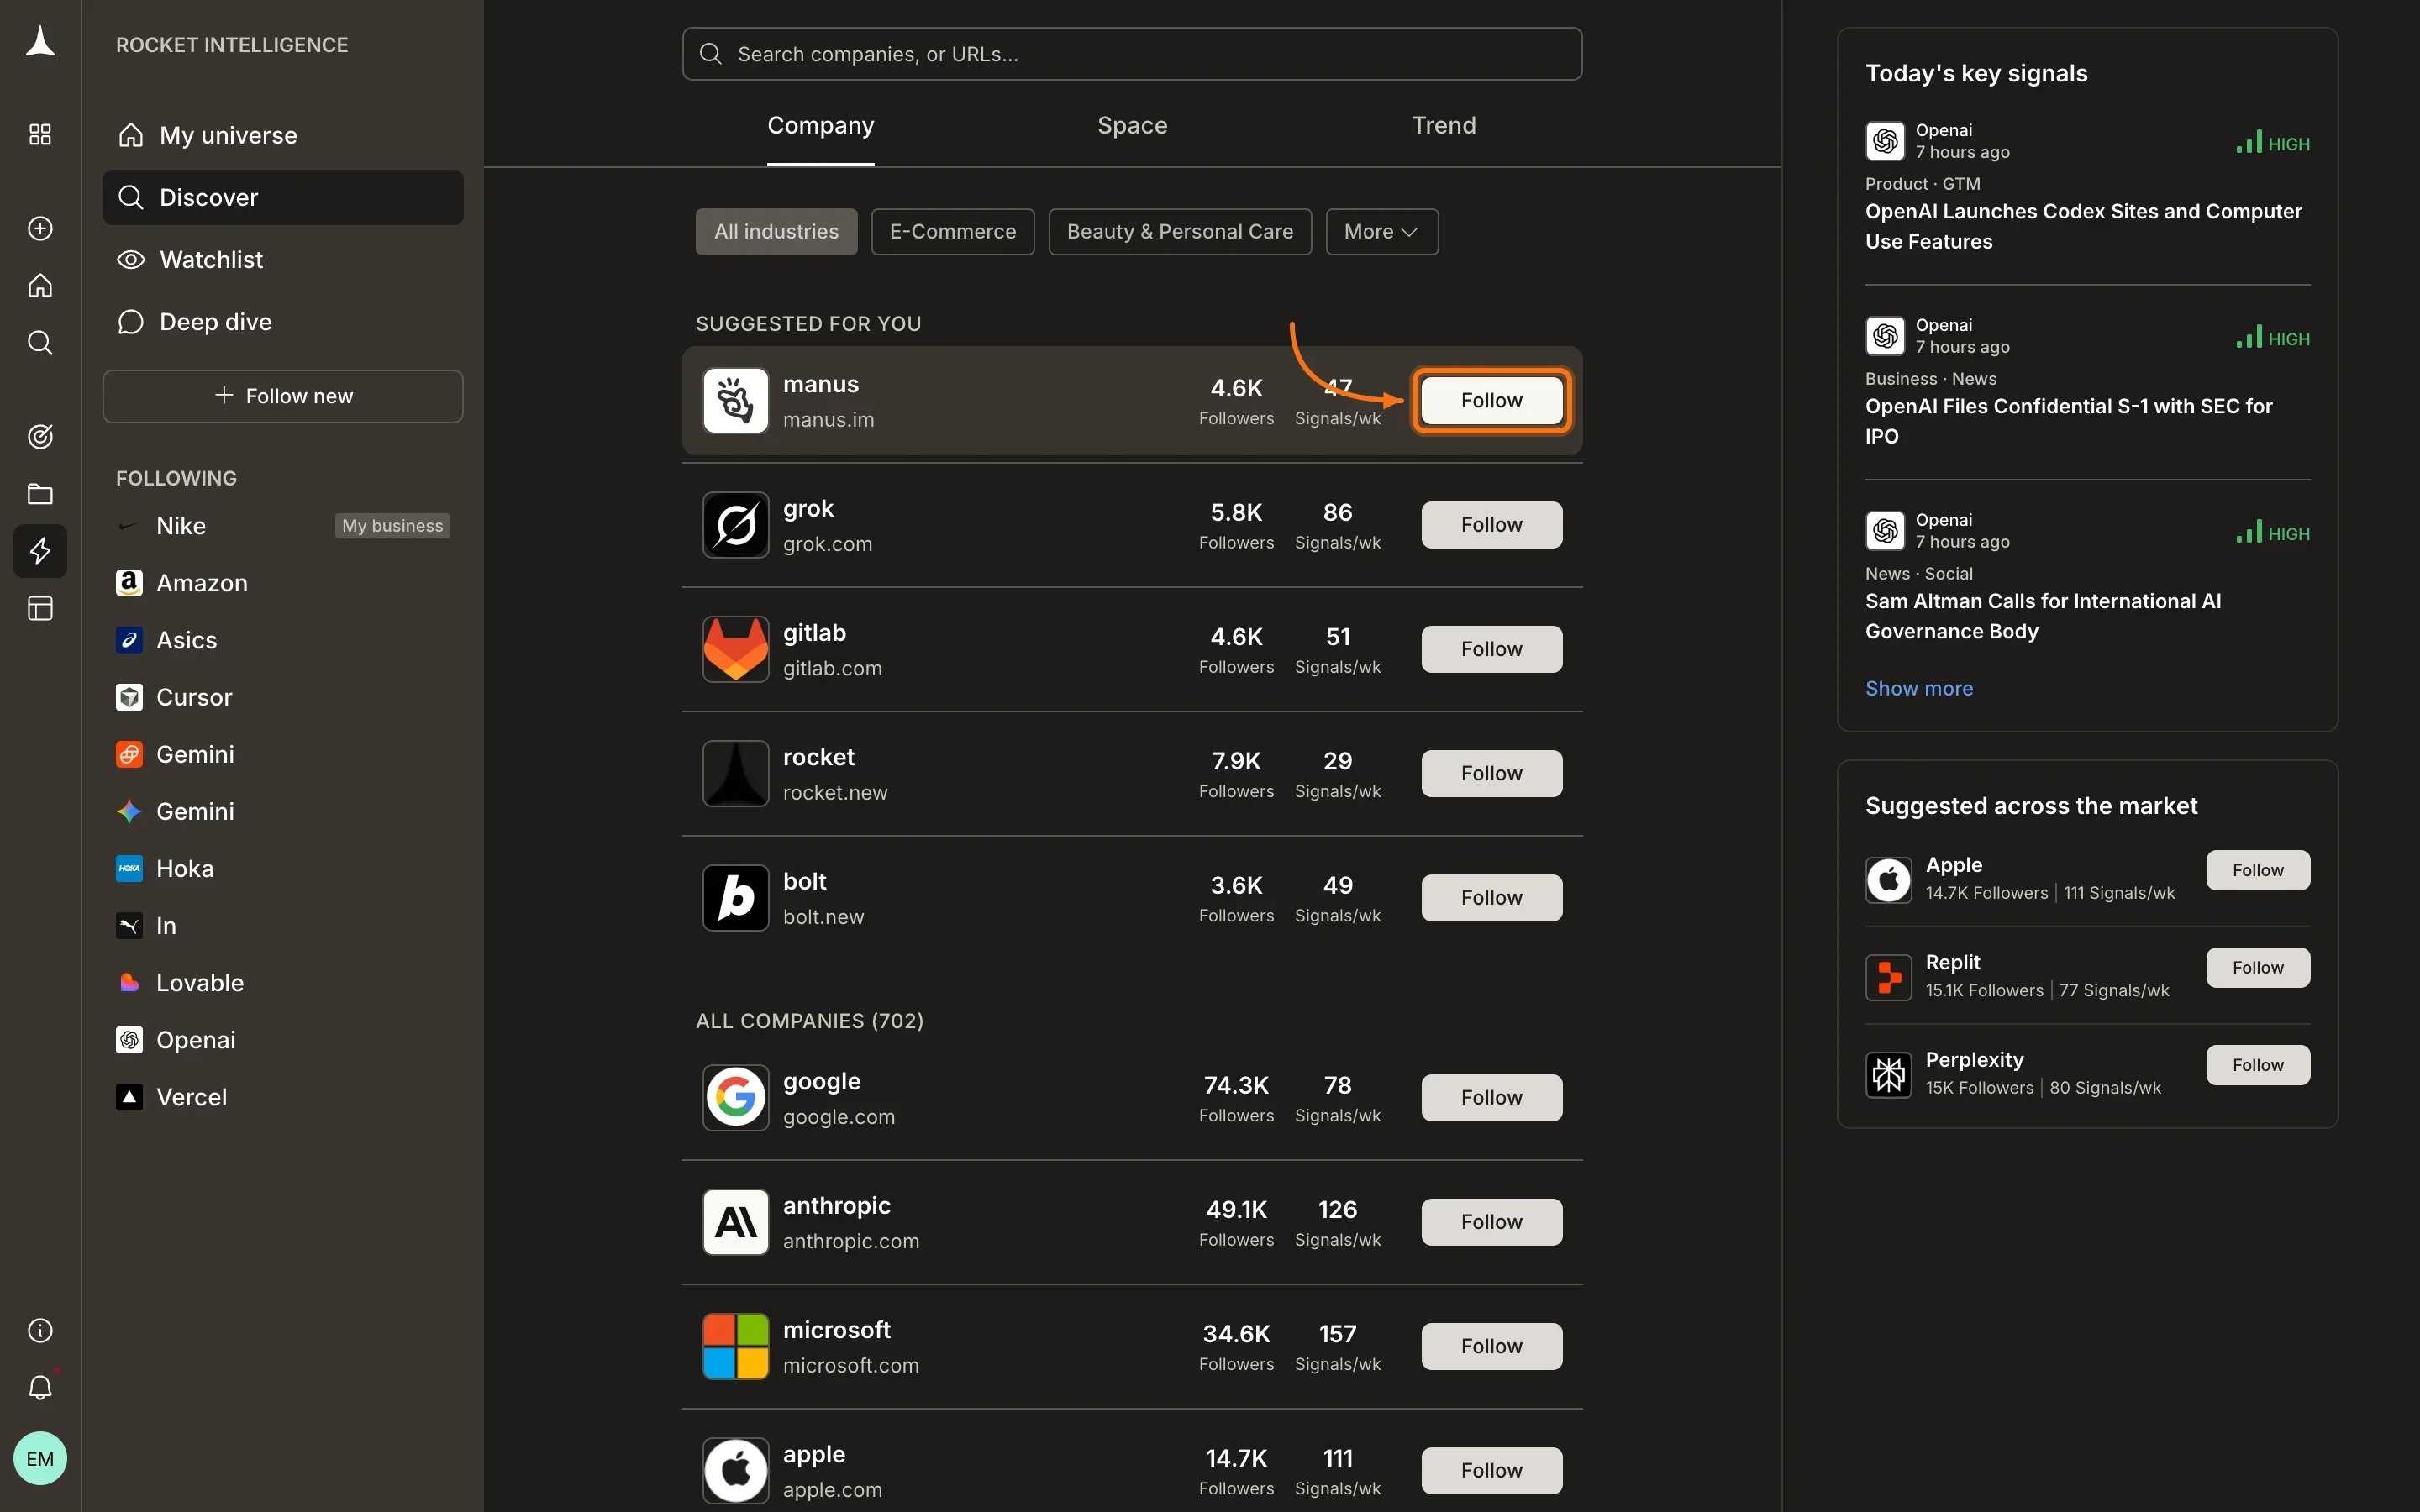
Task: Click the microsoft logo in All Companies
Action: click(x=735, y=1346)
